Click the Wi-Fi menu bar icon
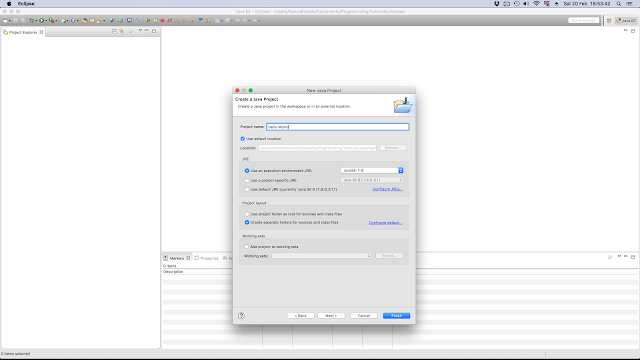Screen dimensions: 640x360 pyautogui.click(x=536, y=4)
